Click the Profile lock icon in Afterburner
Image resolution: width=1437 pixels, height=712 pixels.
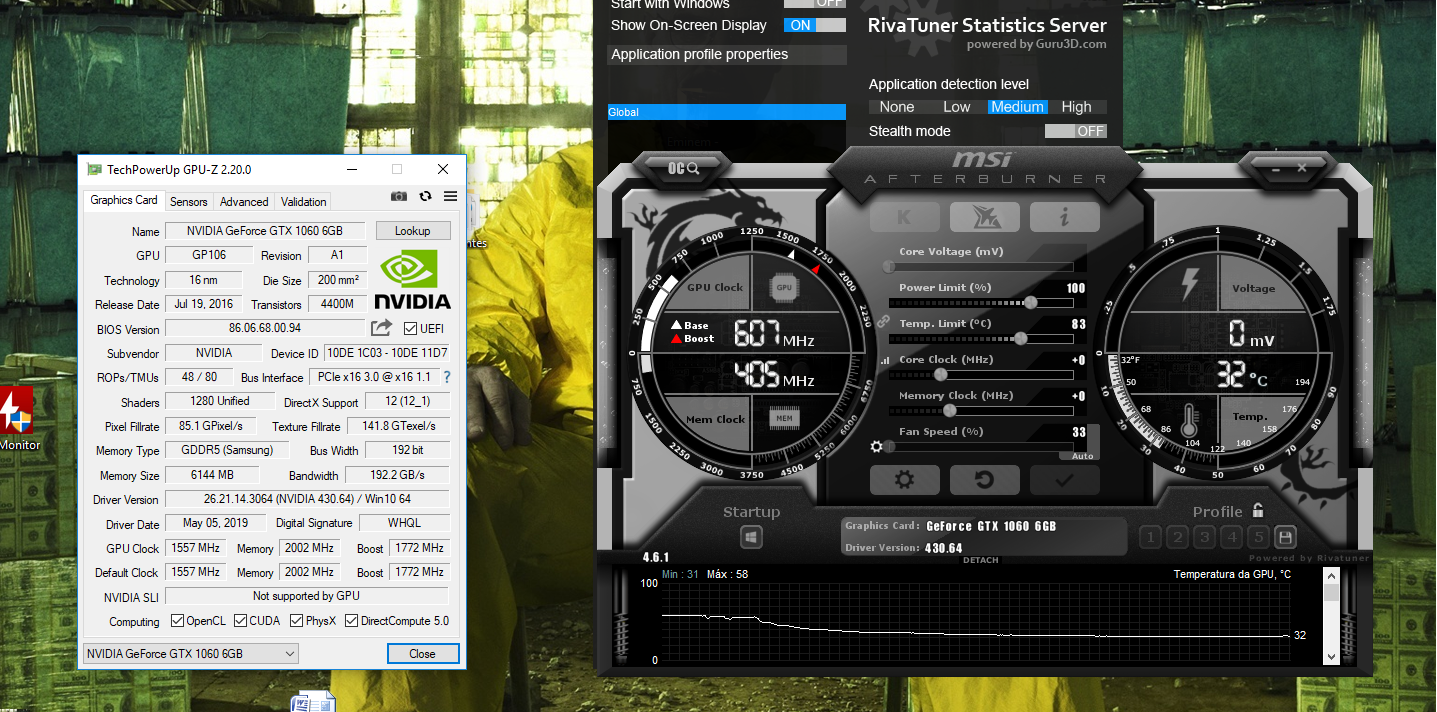click(1258, 510)
